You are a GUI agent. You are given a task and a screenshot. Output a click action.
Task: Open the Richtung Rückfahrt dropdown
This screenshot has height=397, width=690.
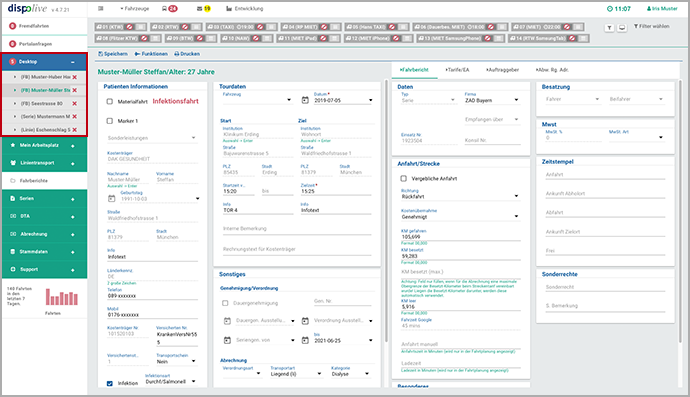460,196
